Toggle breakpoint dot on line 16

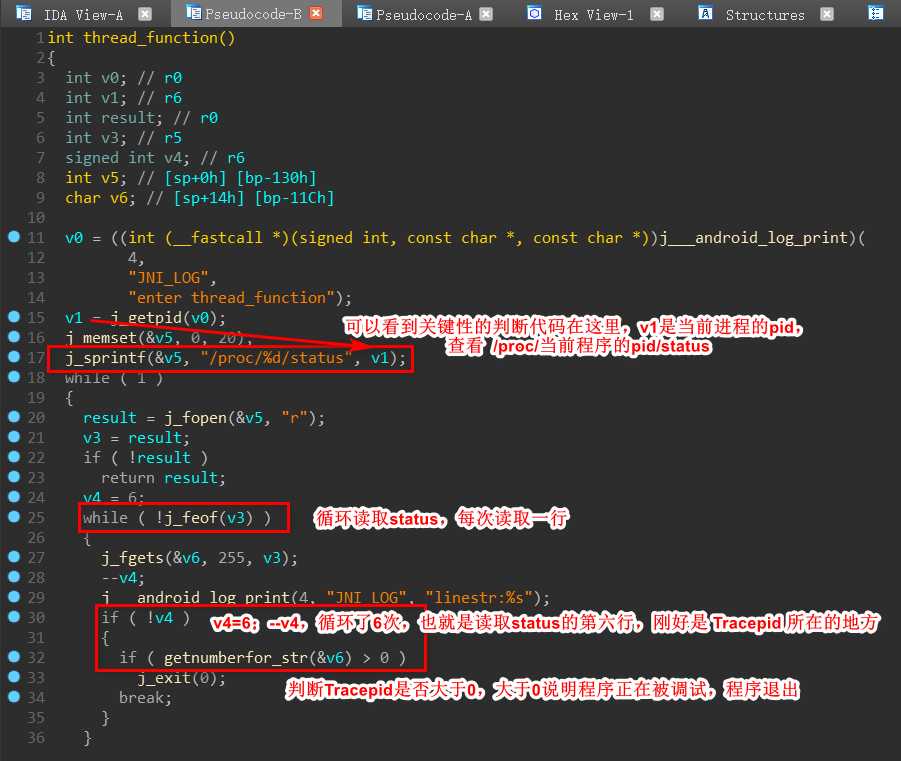(14, 336)
